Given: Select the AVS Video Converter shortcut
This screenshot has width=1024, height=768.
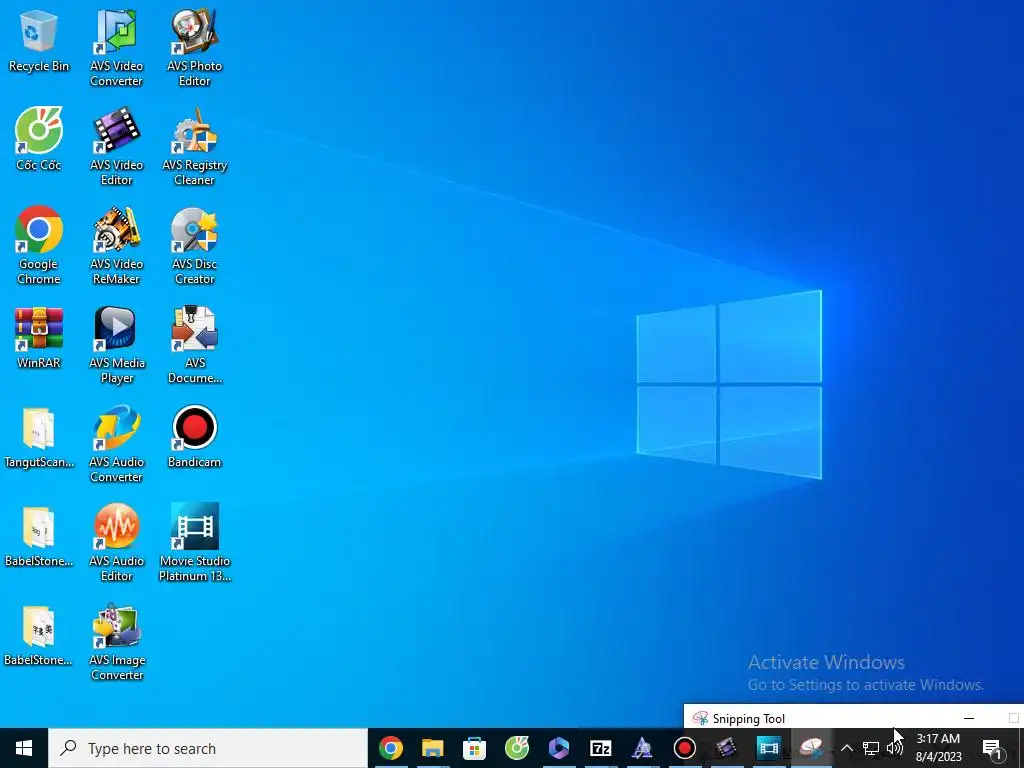Looking at the screenshot, I should coord(116,47).
